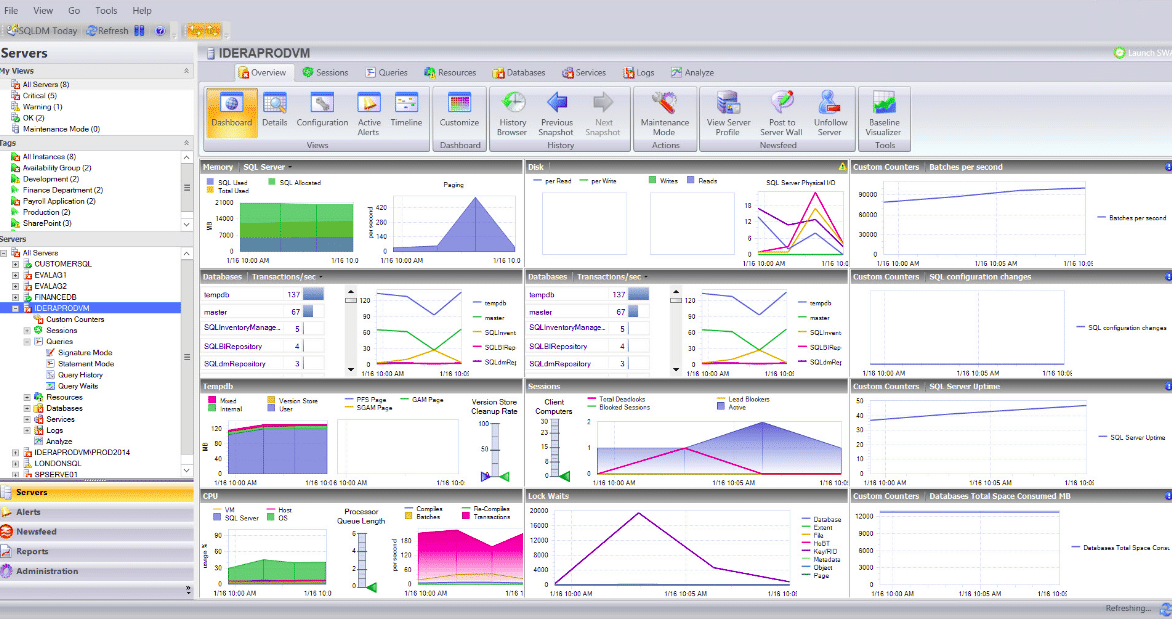Open the View menu
Screen dimensions: 1172x619
43,10
